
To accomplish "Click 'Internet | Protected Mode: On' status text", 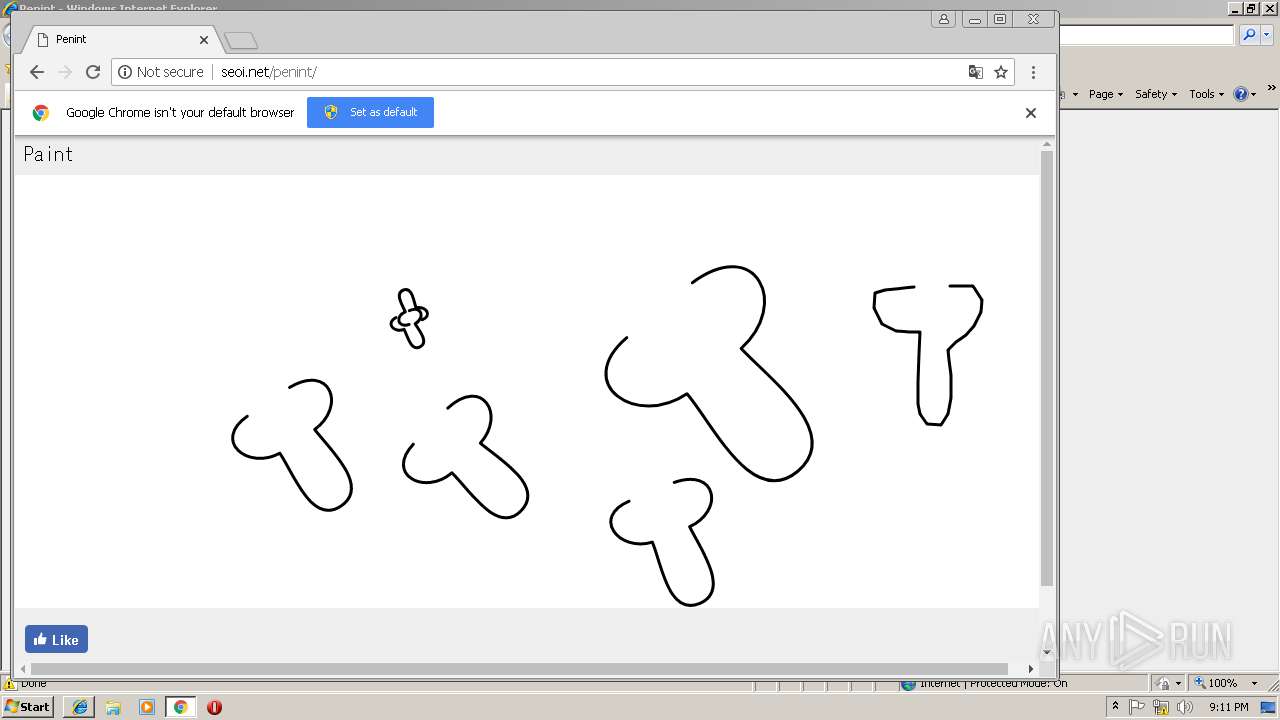I will tap(992, 684).
